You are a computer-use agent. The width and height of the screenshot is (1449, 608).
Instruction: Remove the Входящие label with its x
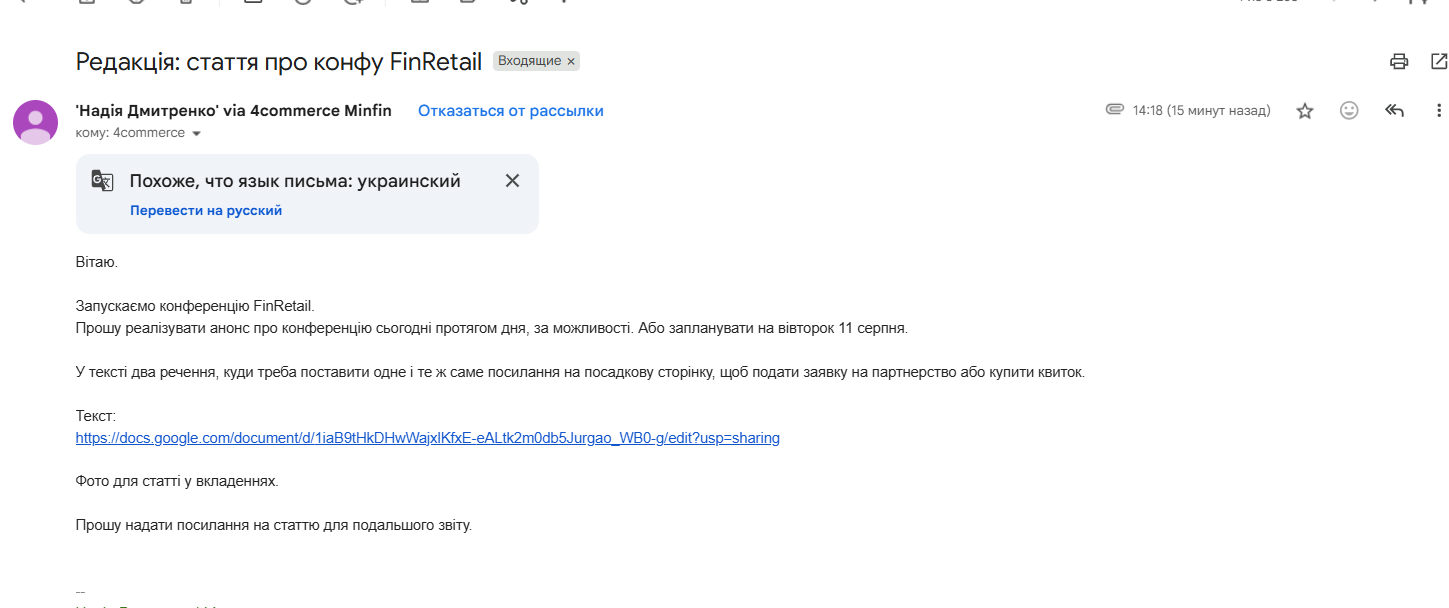571,62
